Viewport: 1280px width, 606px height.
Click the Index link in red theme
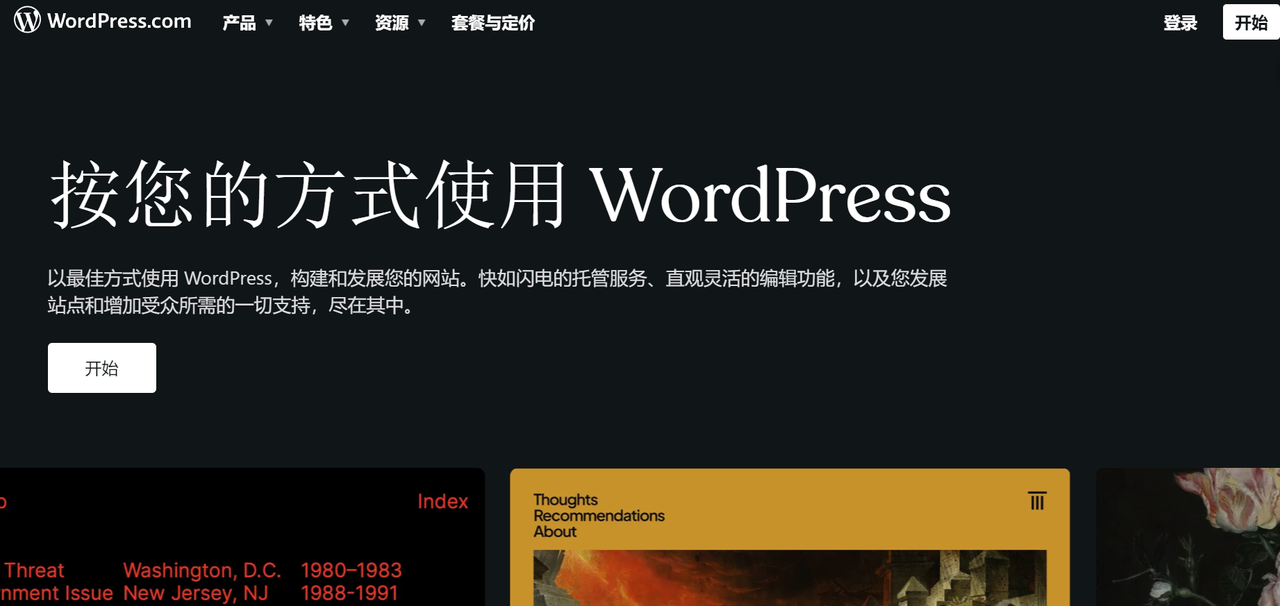pos(443,502)
